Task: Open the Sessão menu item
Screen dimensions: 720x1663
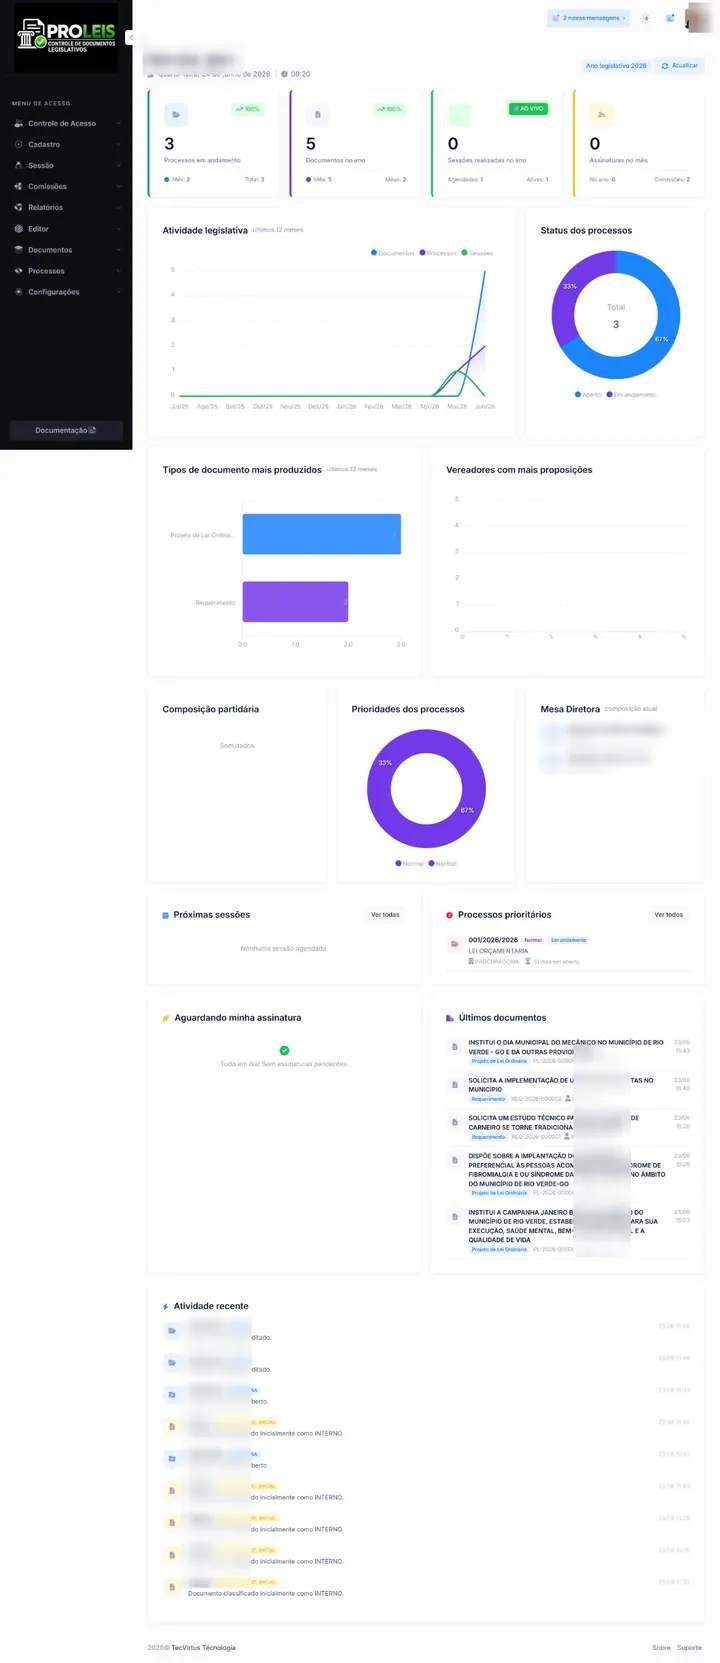Action: 66,166
